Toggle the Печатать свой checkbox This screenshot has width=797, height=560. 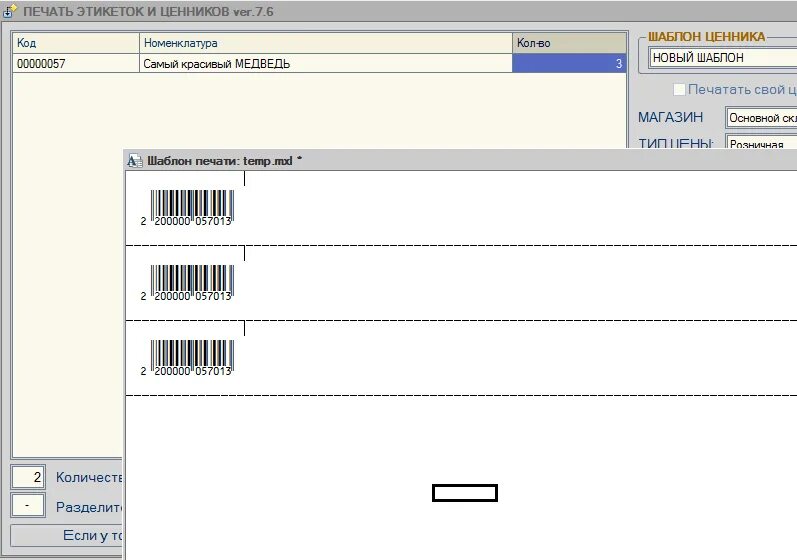(679, 89)
